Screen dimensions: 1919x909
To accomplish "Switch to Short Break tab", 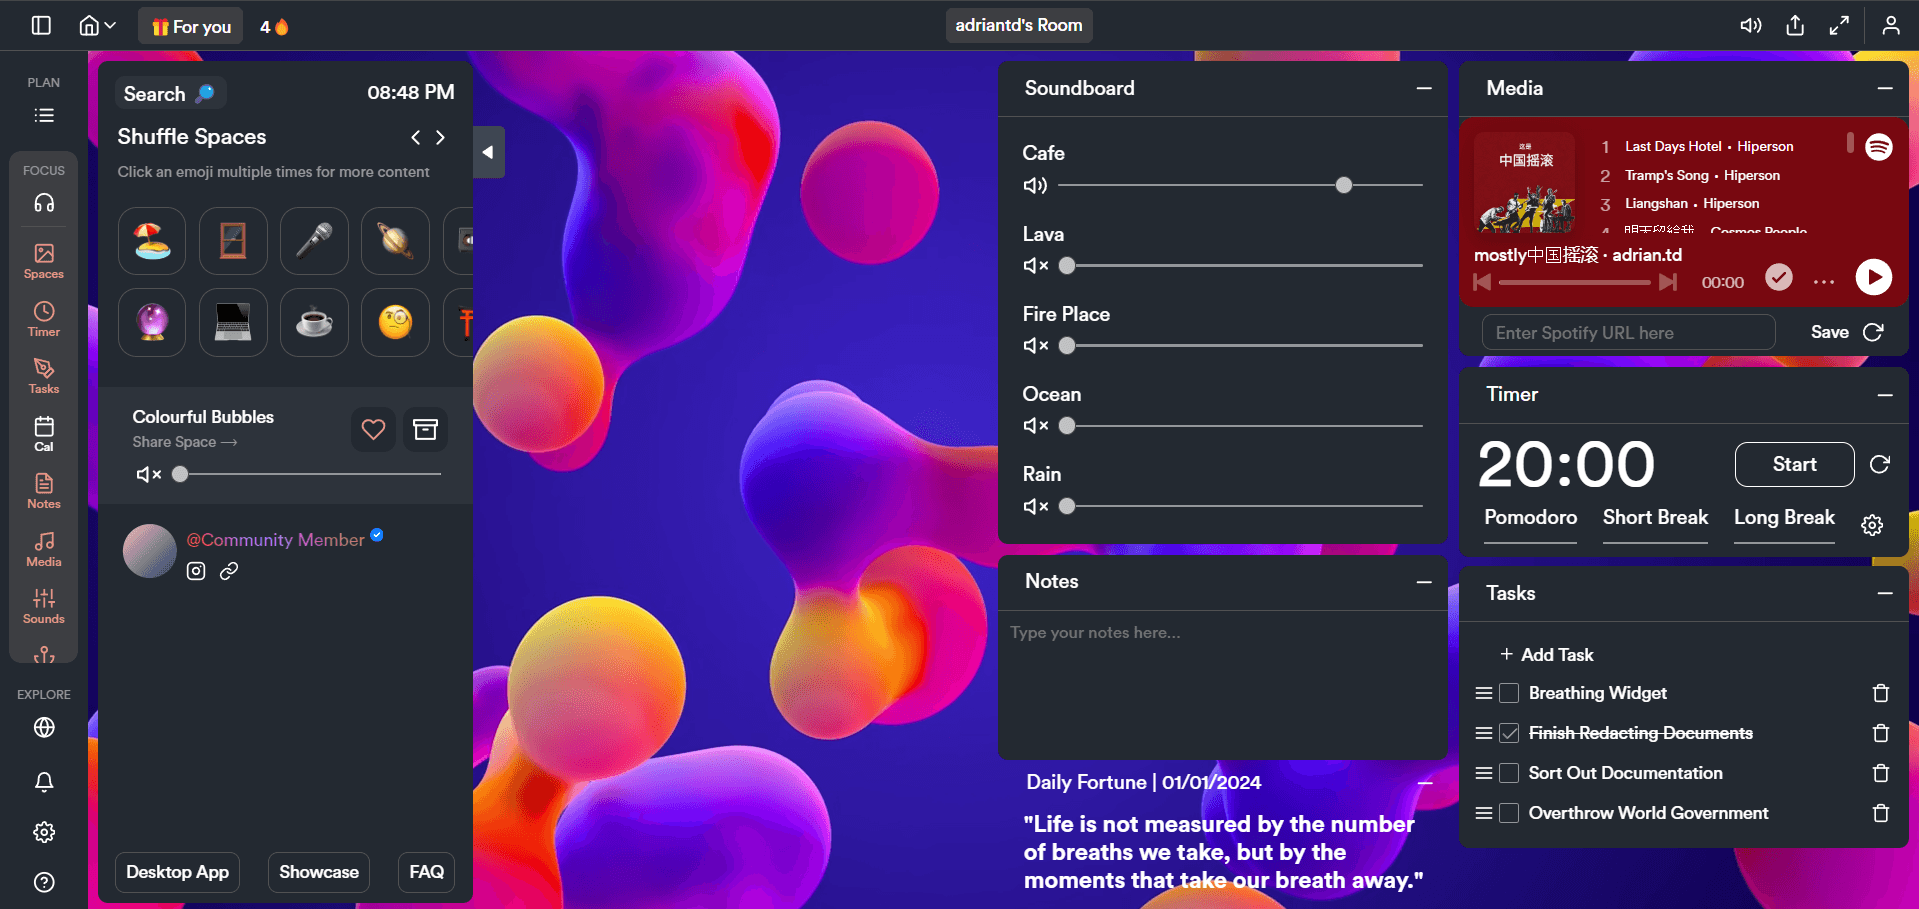I will tap(1655, 517).
